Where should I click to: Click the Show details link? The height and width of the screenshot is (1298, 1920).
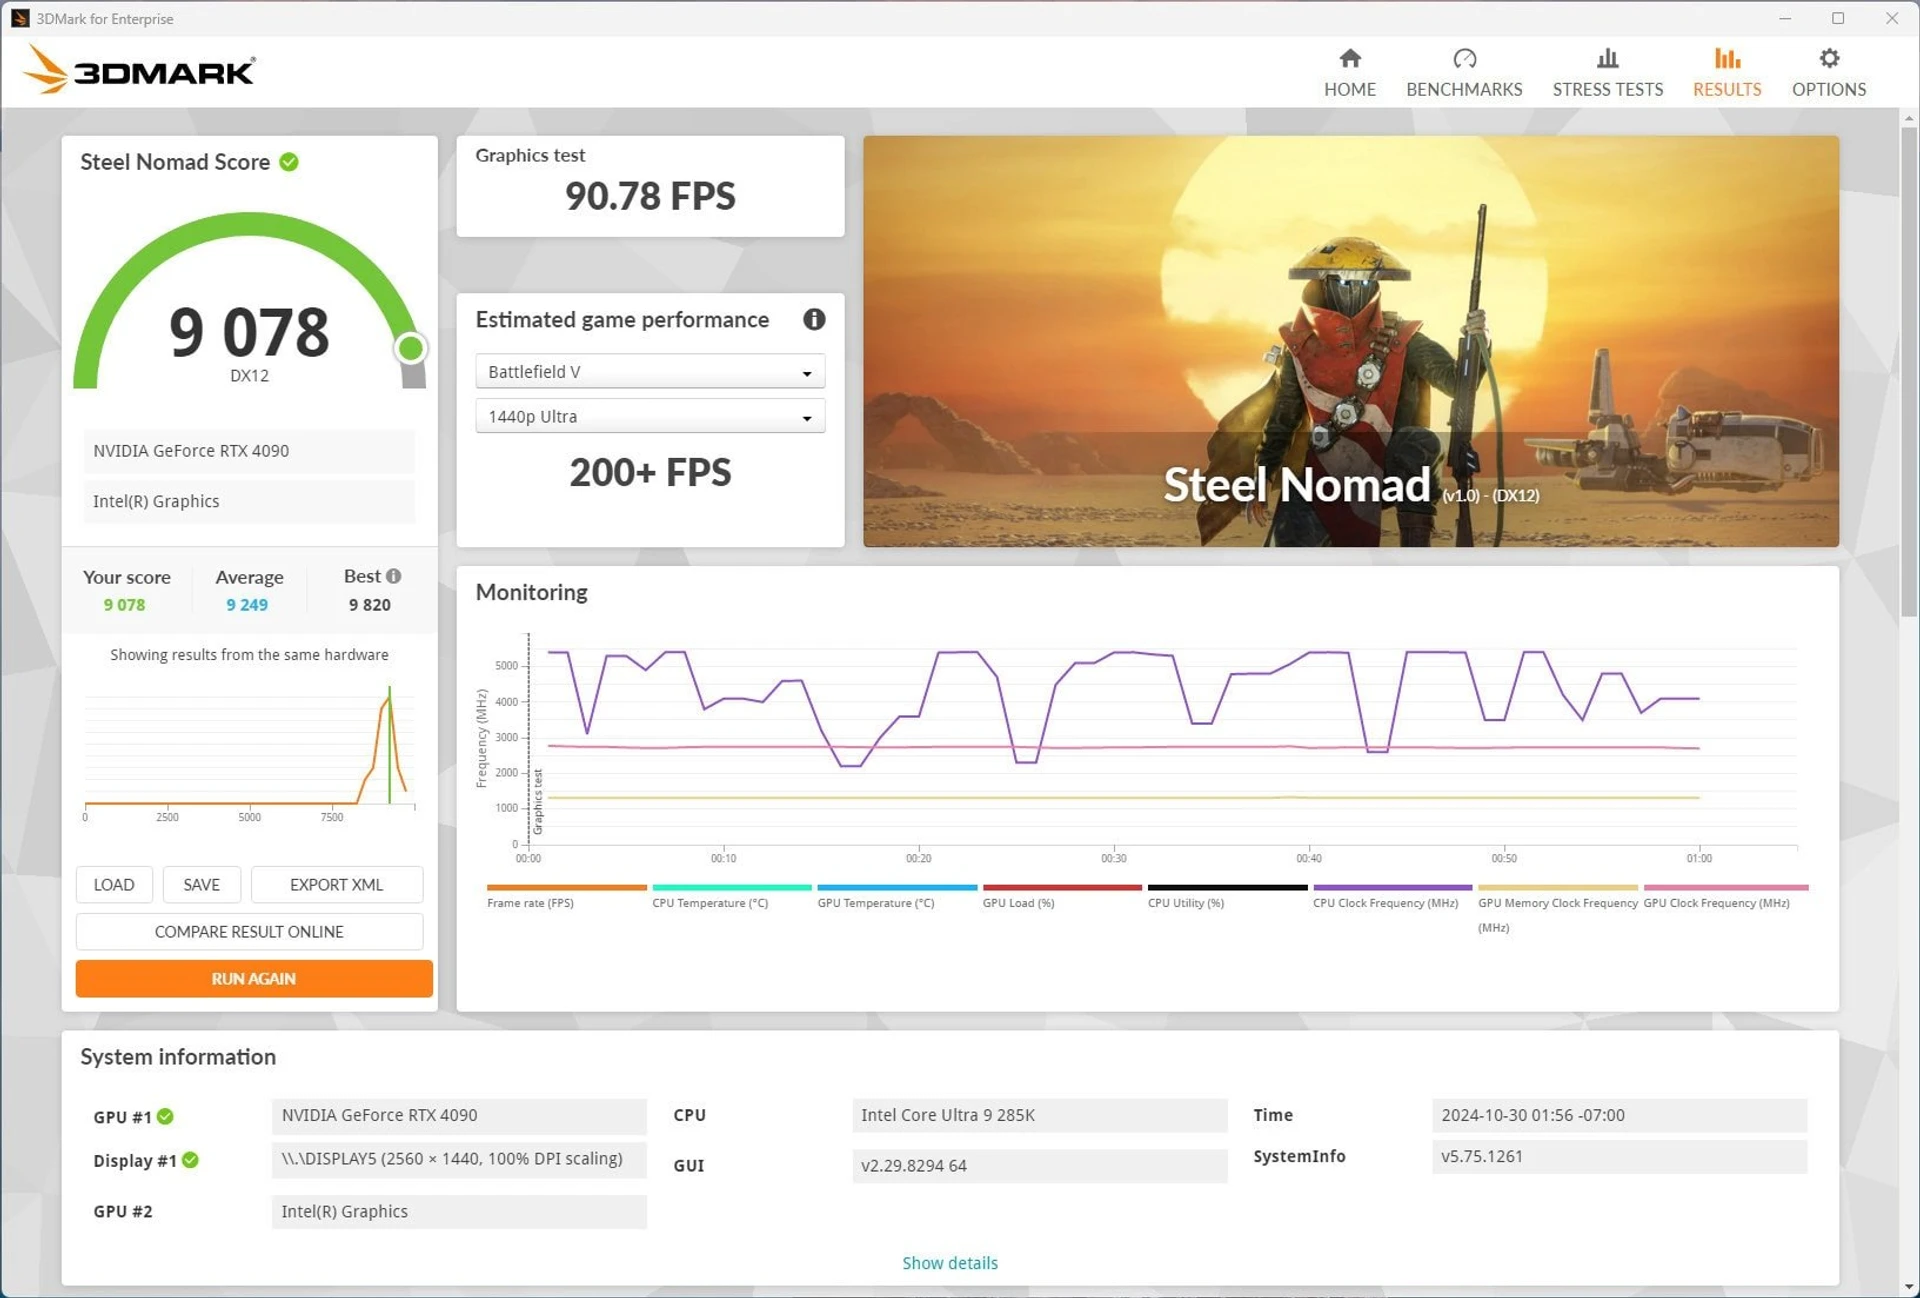pos(949,1262)
